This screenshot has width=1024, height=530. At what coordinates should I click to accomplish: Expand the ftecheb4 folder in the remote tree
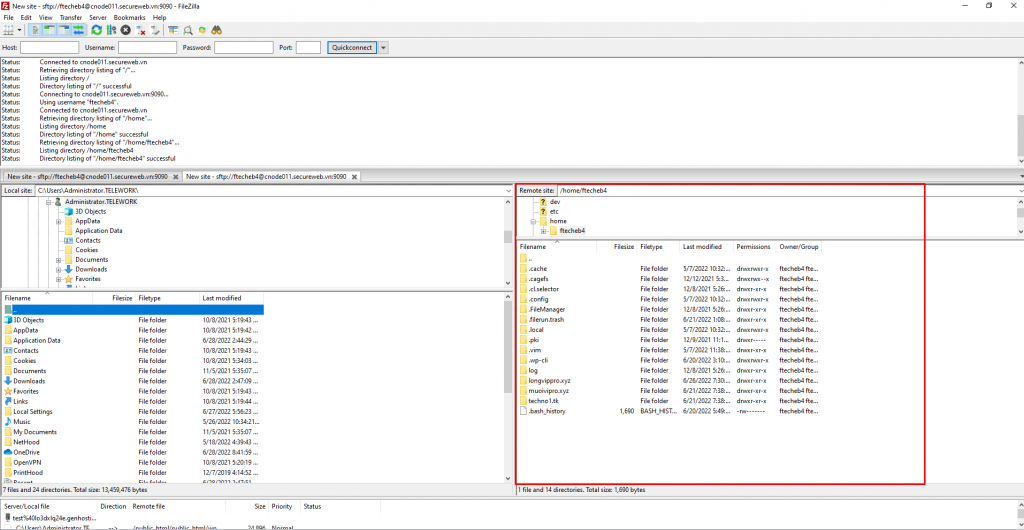tap(543, 231)
